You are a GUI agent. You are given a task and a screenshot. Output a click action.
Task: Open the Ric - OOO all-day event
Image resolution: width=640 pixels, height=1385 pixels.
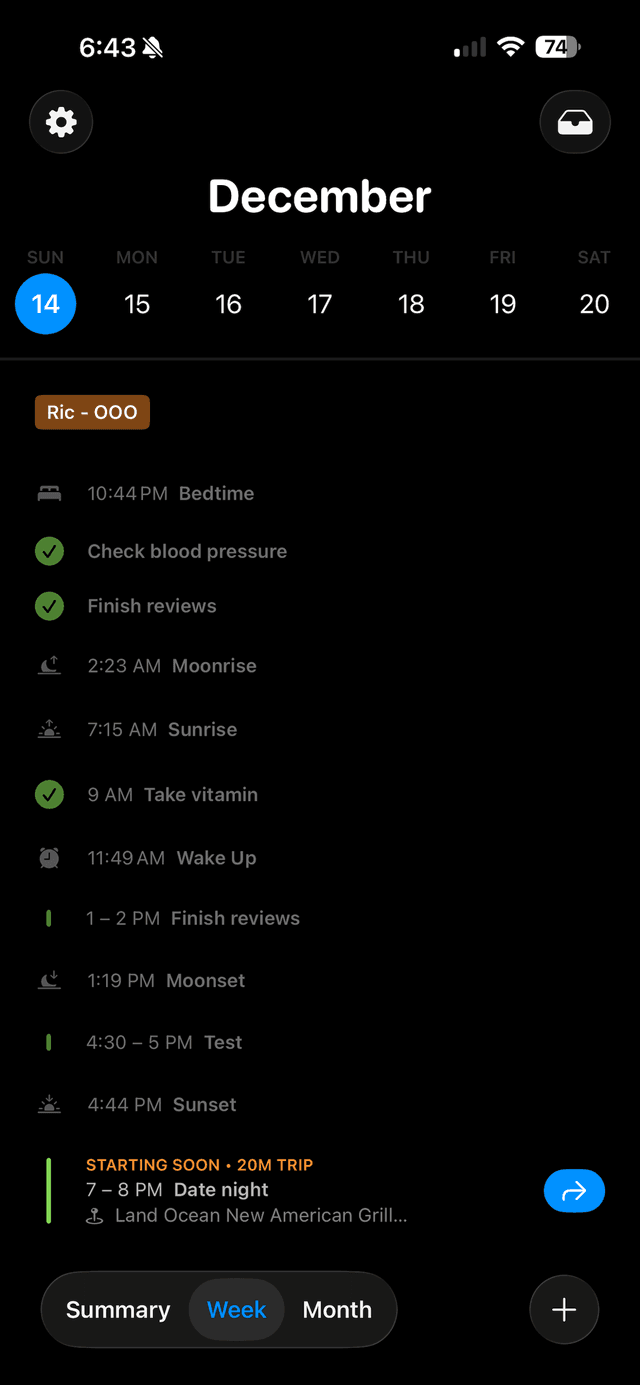point(92,412)
